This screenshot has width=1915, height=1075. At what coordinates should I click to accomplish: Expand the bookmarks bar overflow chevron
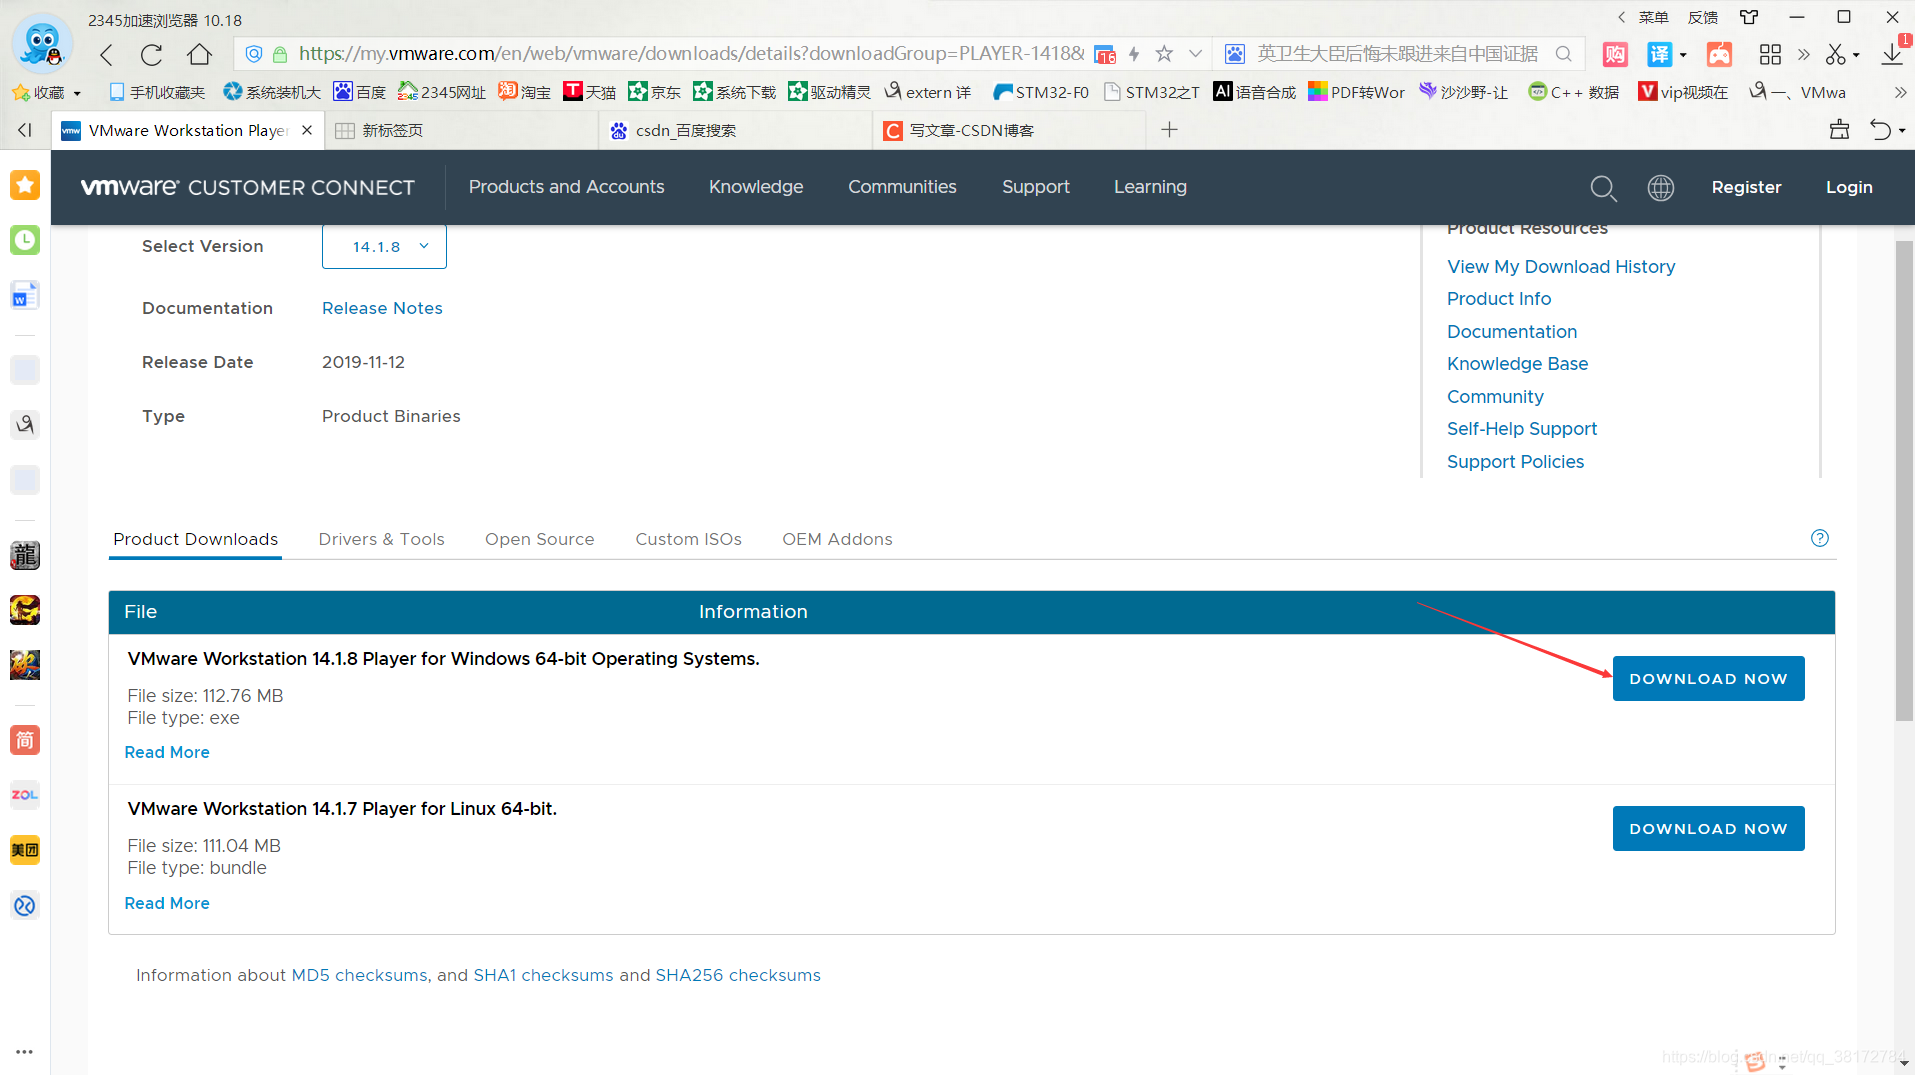click(x=1900, y=92)
